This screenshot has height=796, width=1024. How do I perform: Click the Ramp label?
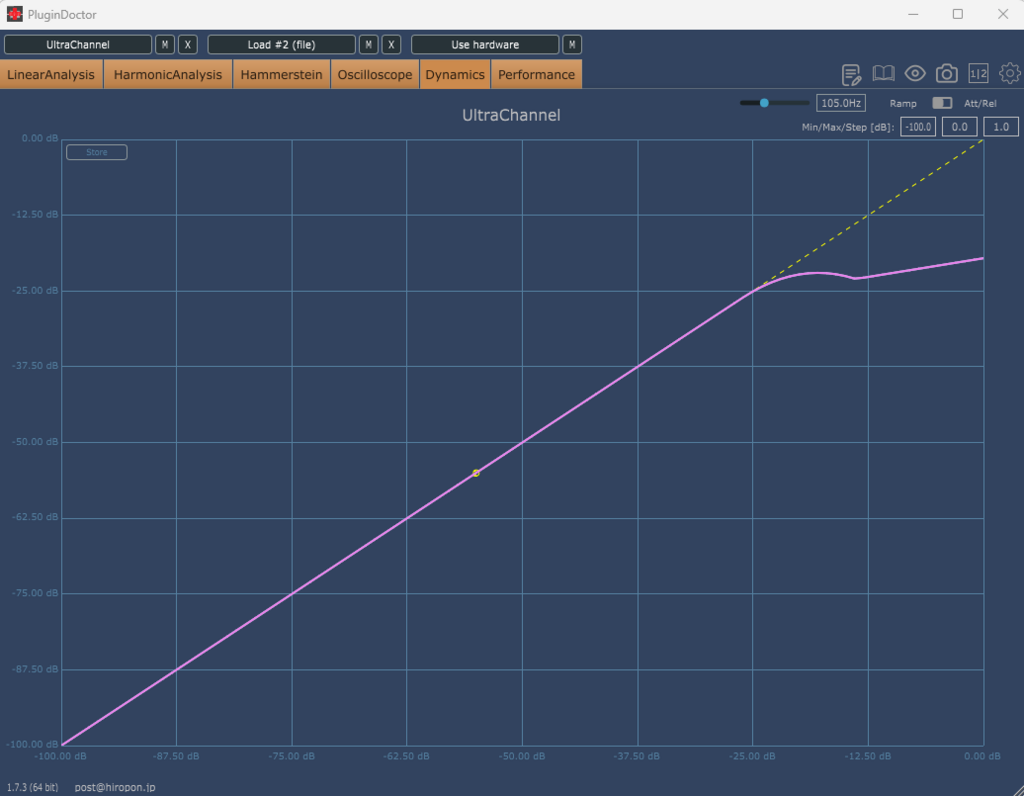click(x=903, y=103)
